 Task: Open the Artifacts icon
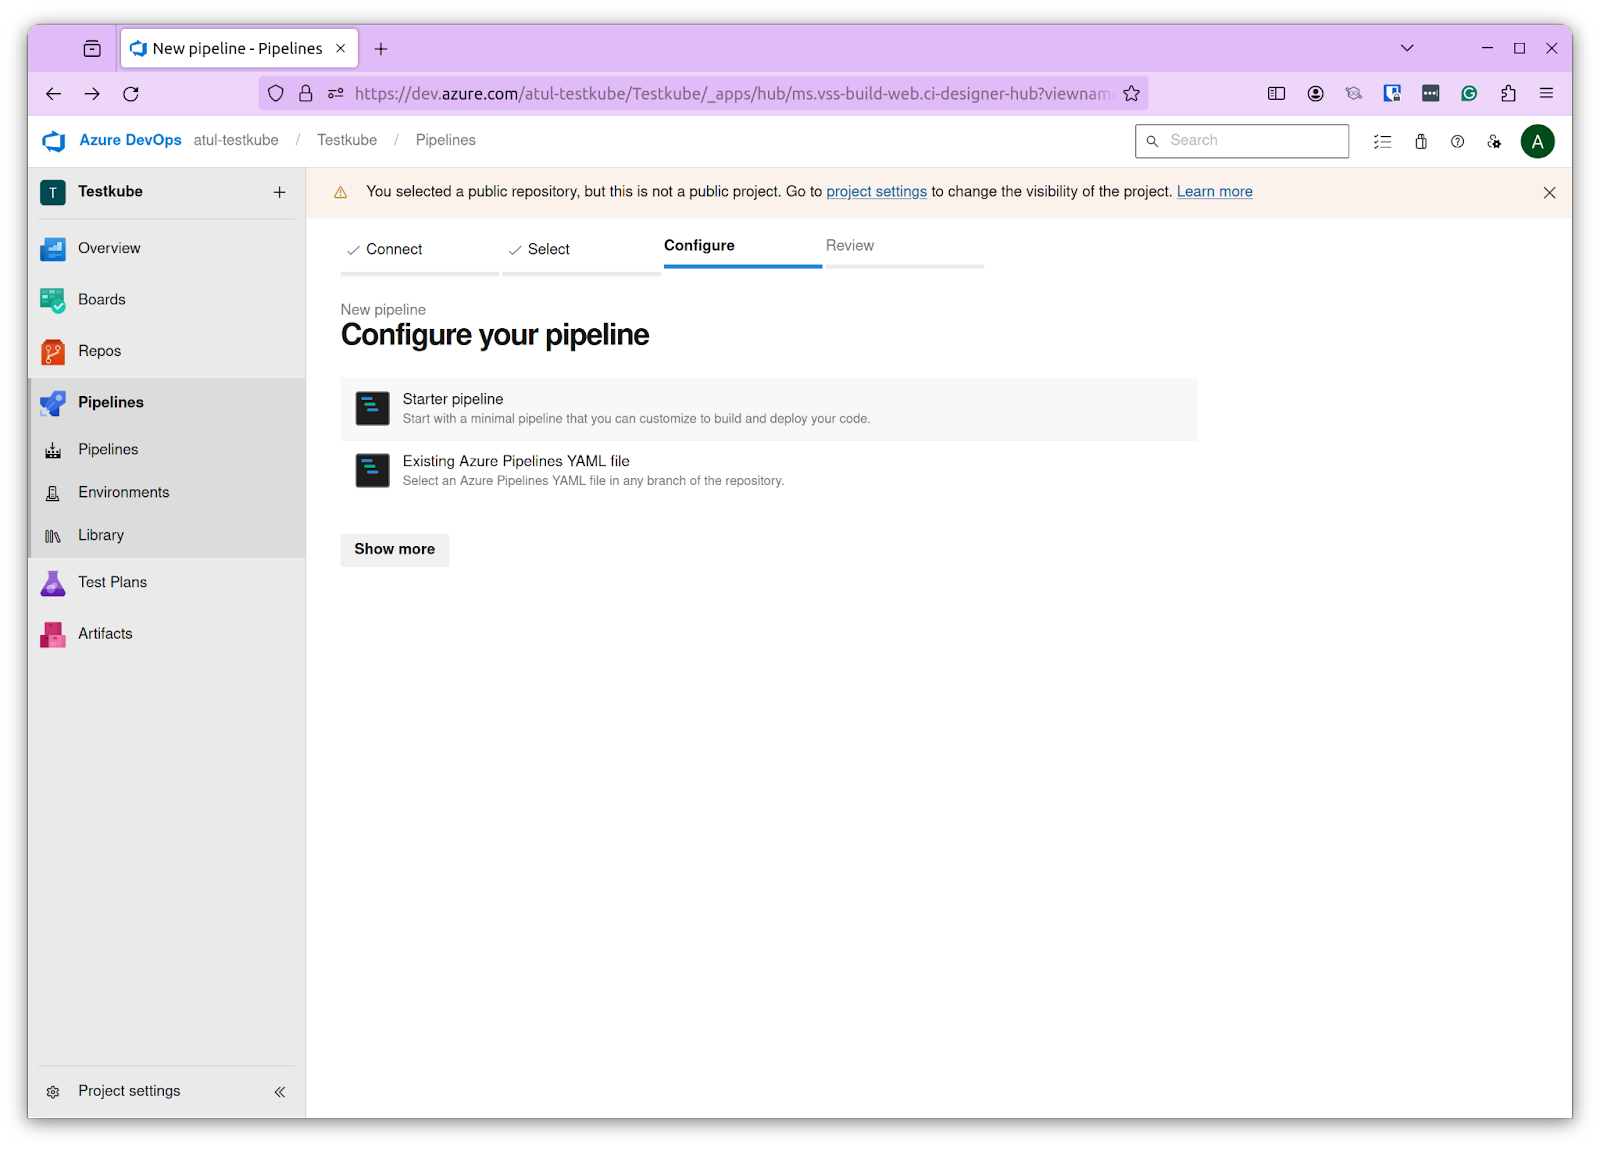[53, 634]
